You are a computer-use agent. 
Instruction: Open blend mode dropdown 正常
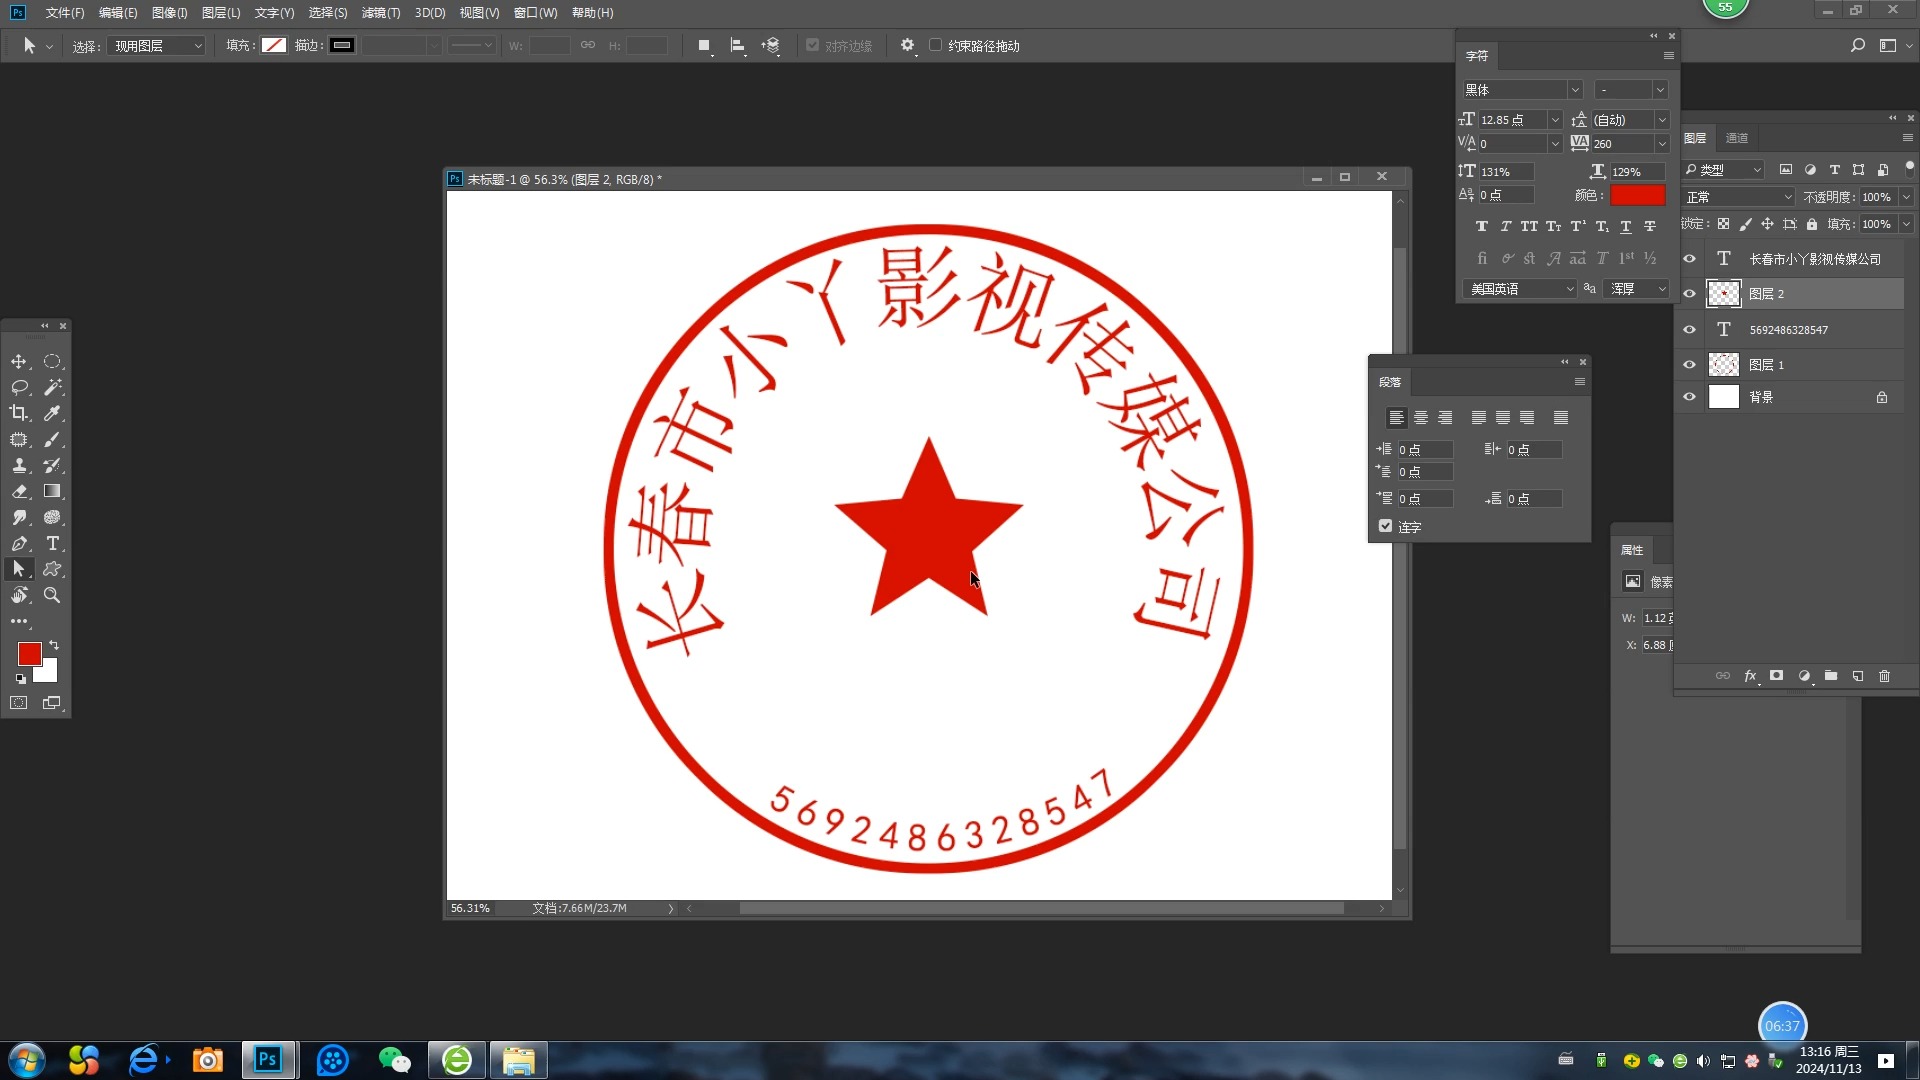tap(1739, 197)
